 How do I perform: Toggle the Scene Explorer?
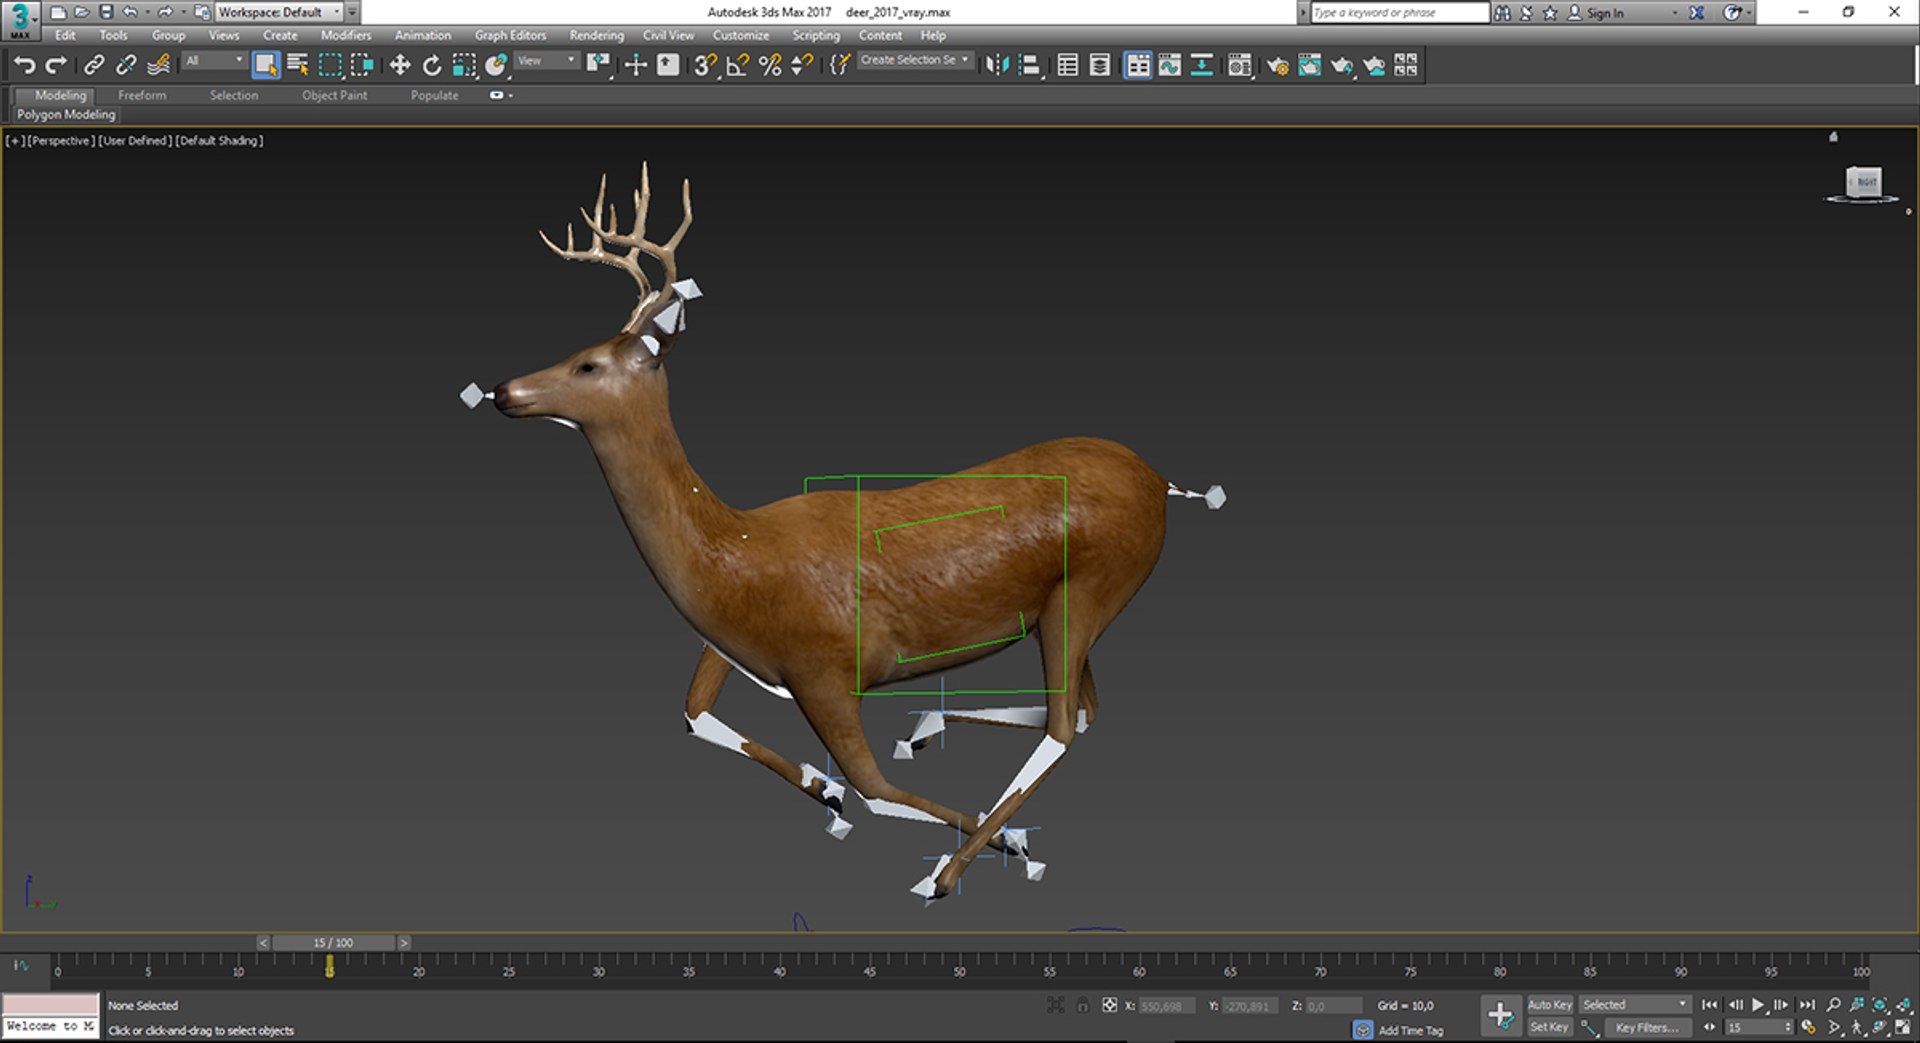click(x=1067, y=65)
